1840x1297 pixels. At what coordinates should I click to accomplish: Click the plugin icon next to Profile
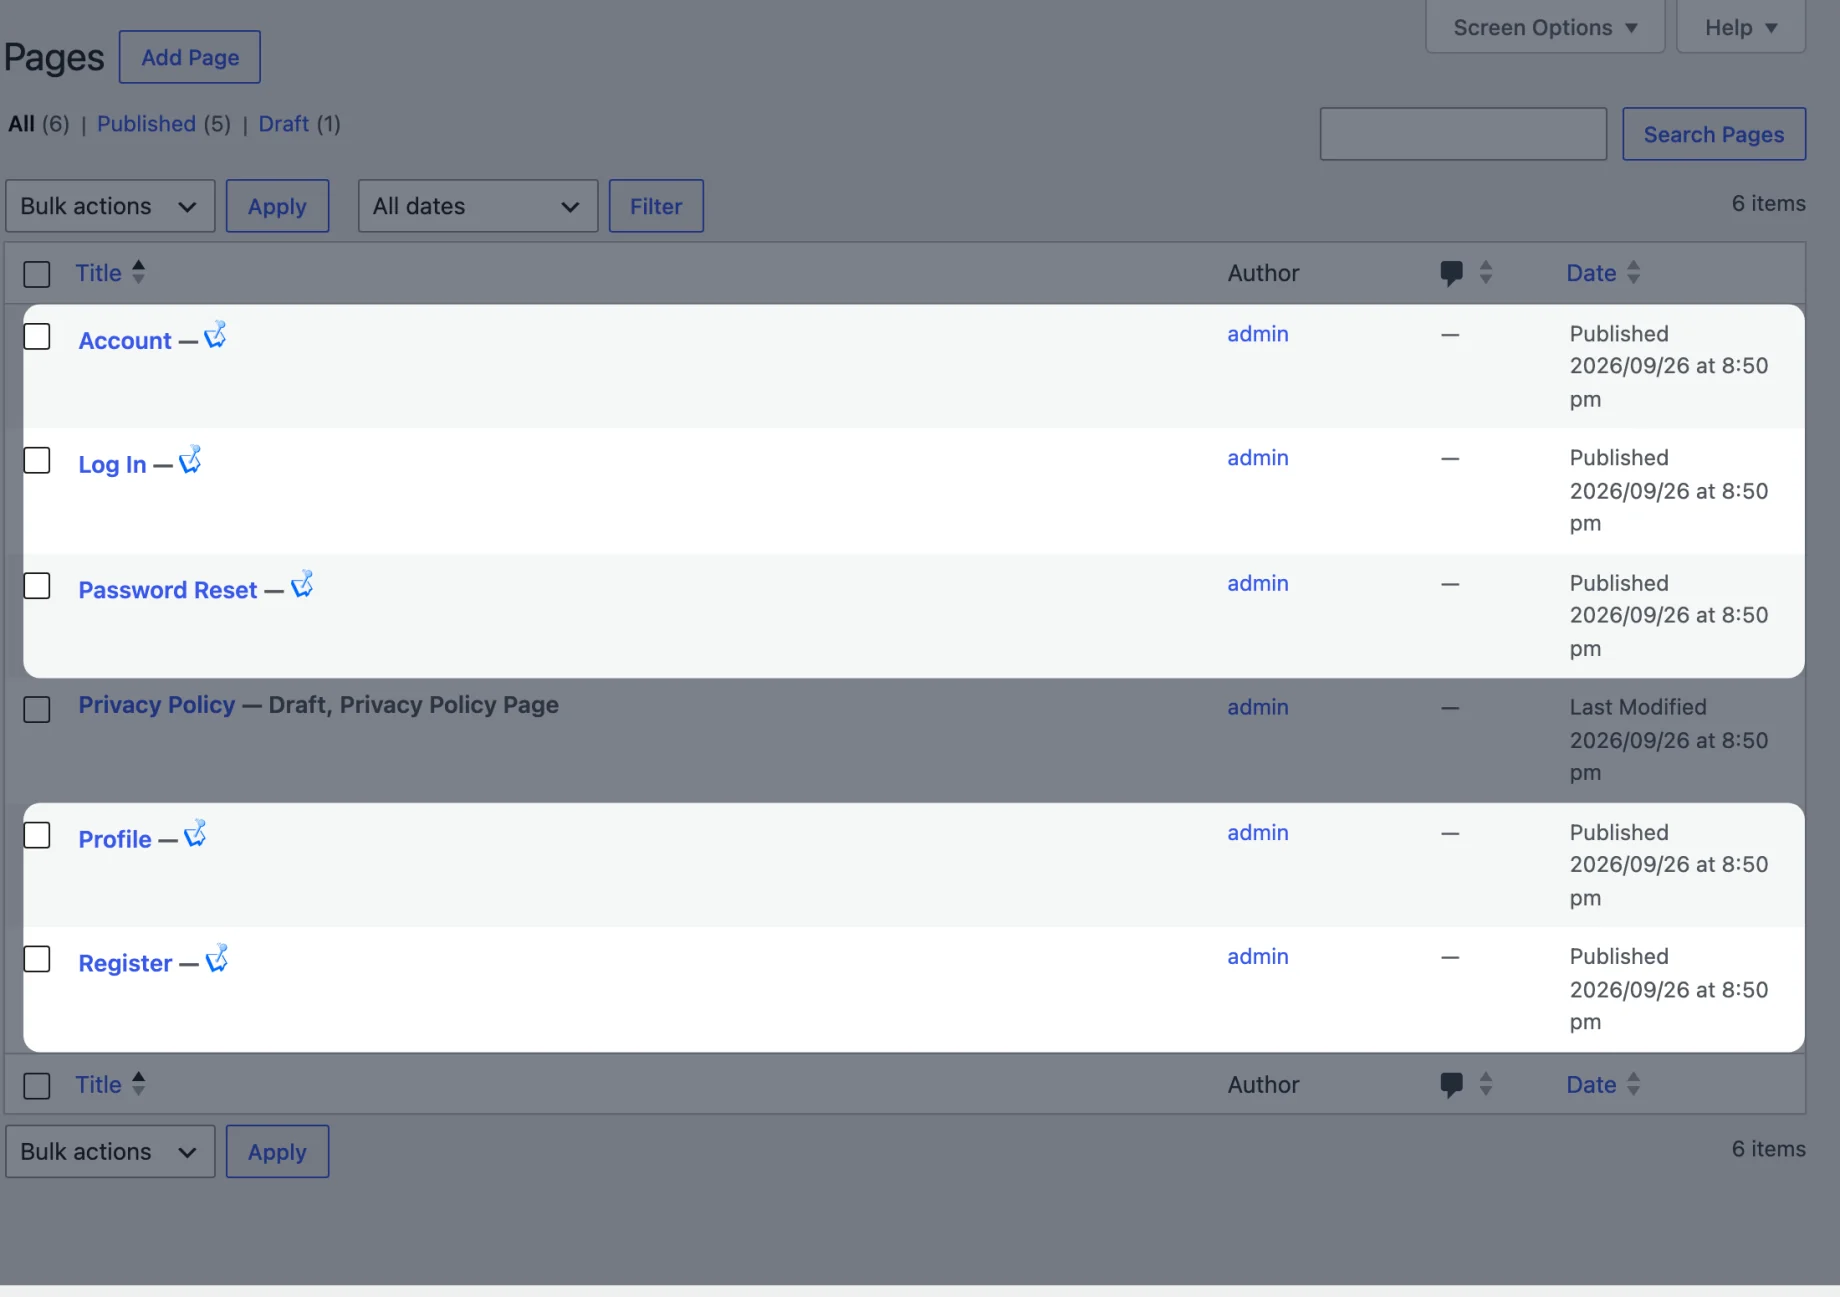click(x=195, y=834)
